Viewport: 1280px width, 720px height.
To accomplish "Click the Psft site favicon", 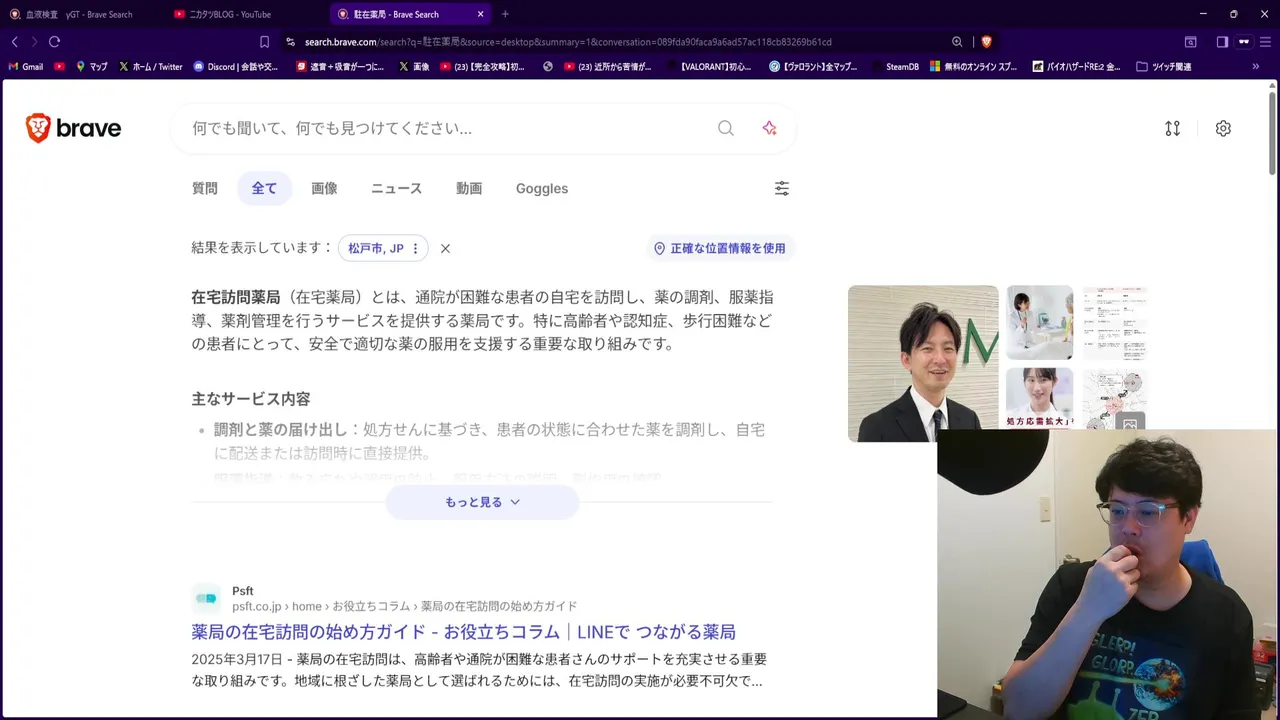I will pyautogui.click(x=206, y=598).
